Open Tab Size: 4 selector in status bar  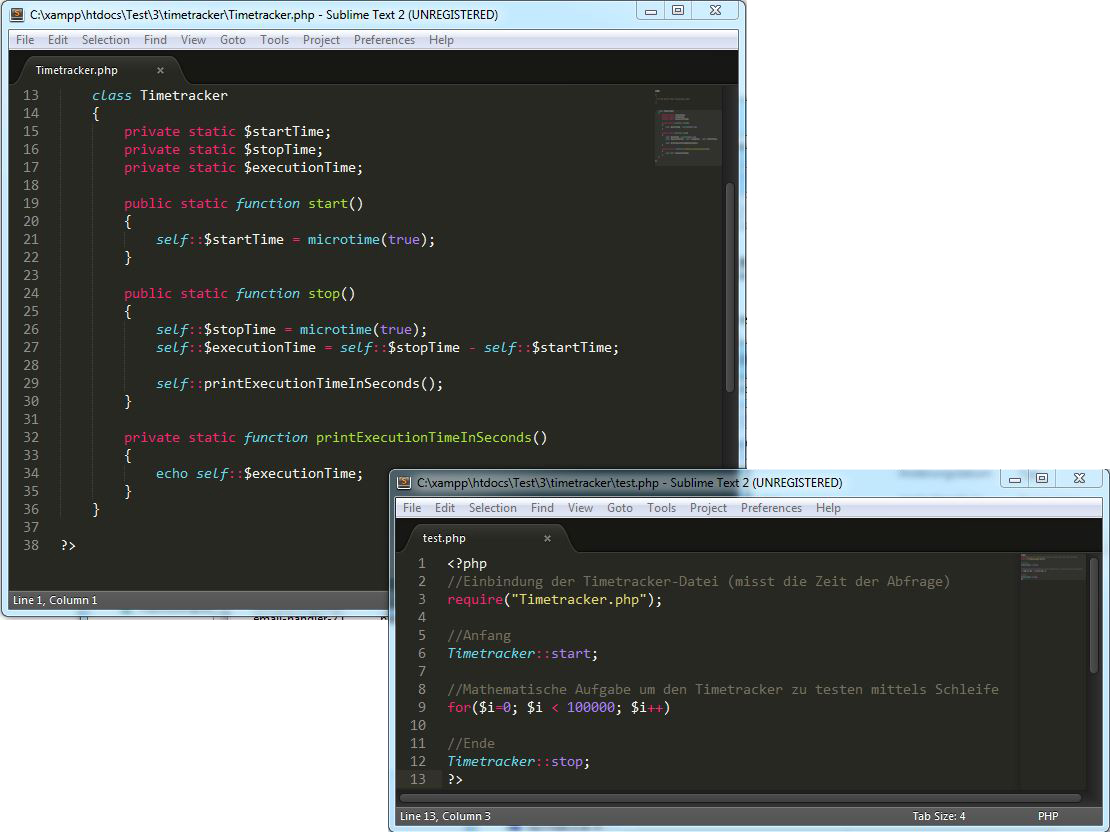coord(939,816)
